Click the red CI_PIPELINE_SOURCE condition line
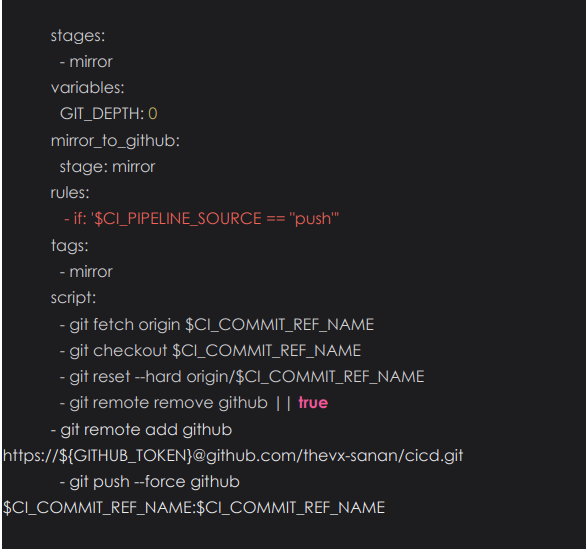This screenshot has width=586, height=549. 201,219
